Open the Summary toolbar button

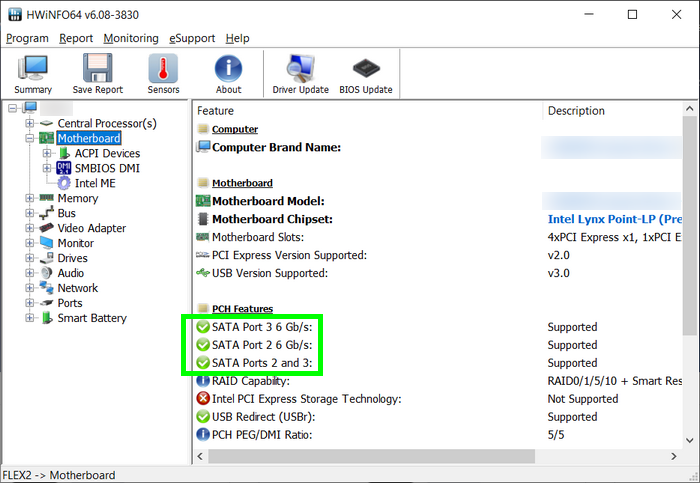coord(33,74)
